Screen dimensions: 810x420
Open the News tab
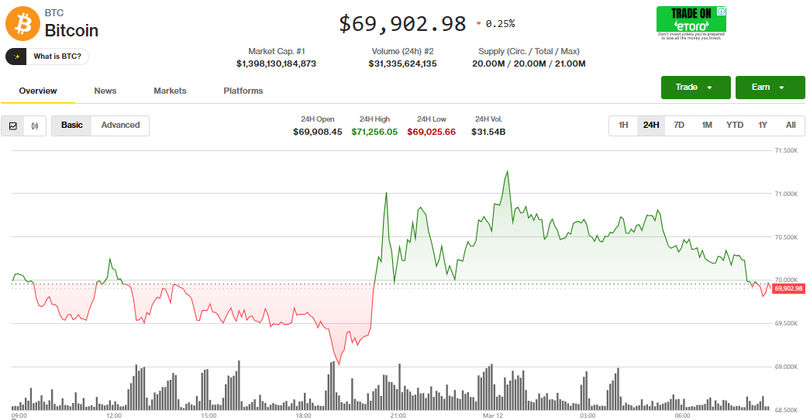pyautogui.click(x=105, y=91)
